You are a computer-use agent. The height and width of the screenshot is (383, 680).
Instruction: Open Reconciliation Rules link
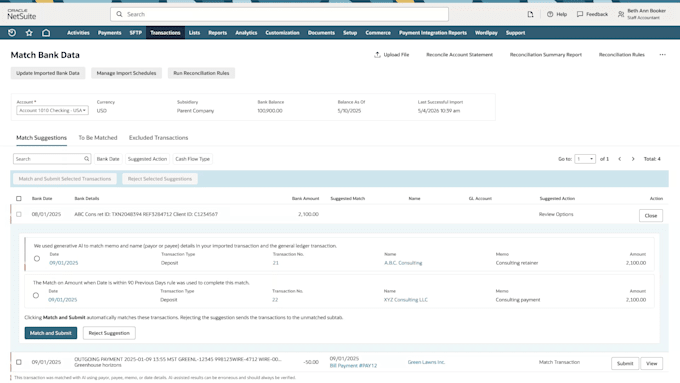click(621, 55)
